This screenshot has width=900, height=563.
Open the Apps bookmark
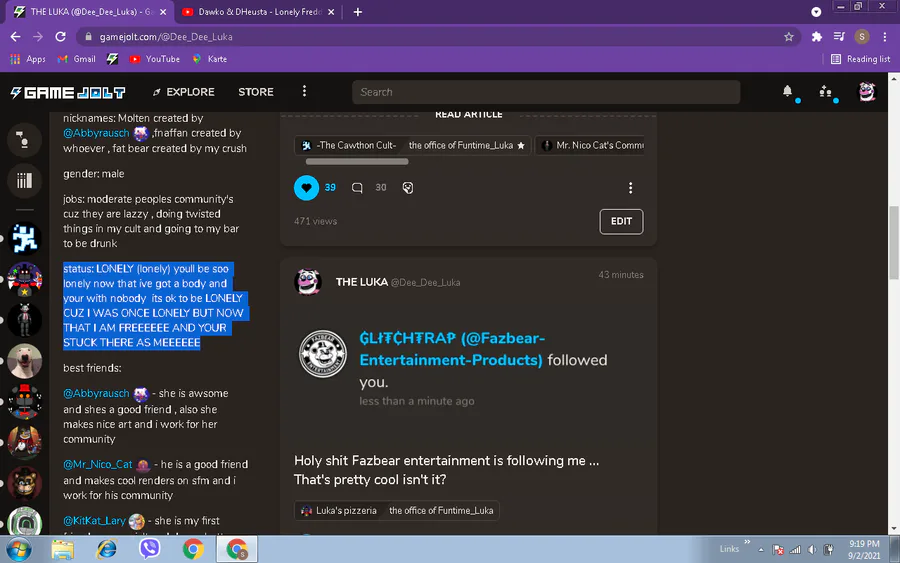tap(28, 59)
